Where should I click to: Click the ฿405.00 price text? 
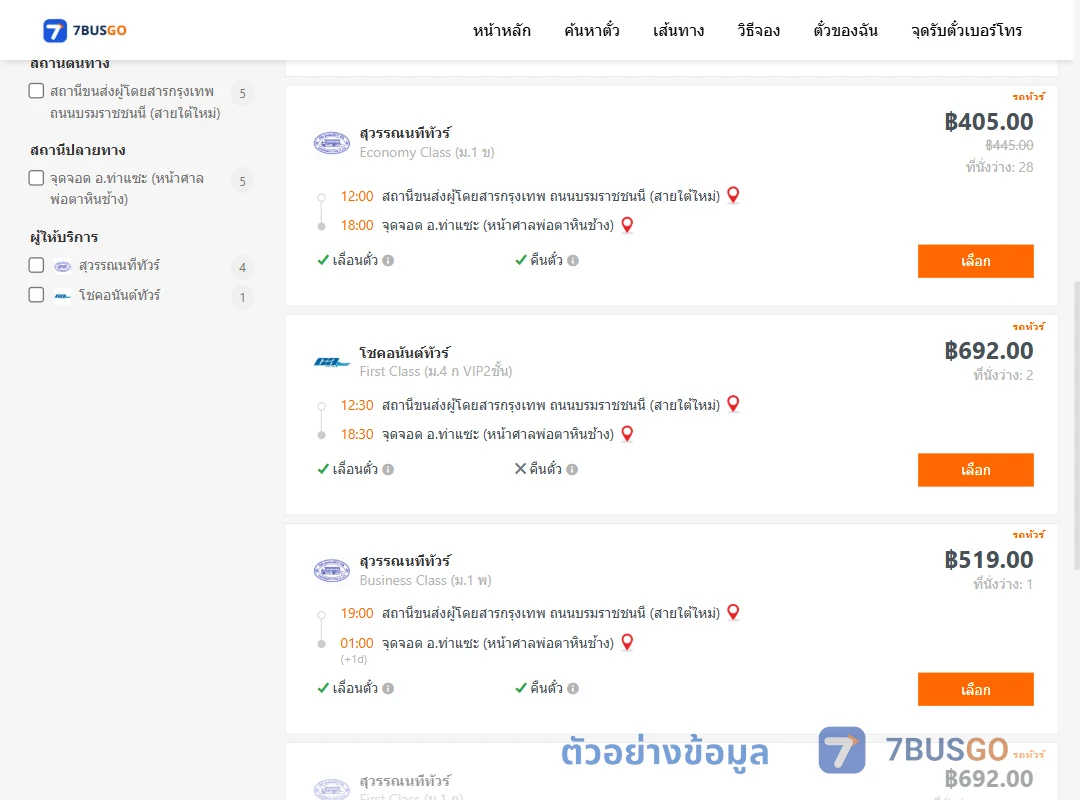point(988,122)
